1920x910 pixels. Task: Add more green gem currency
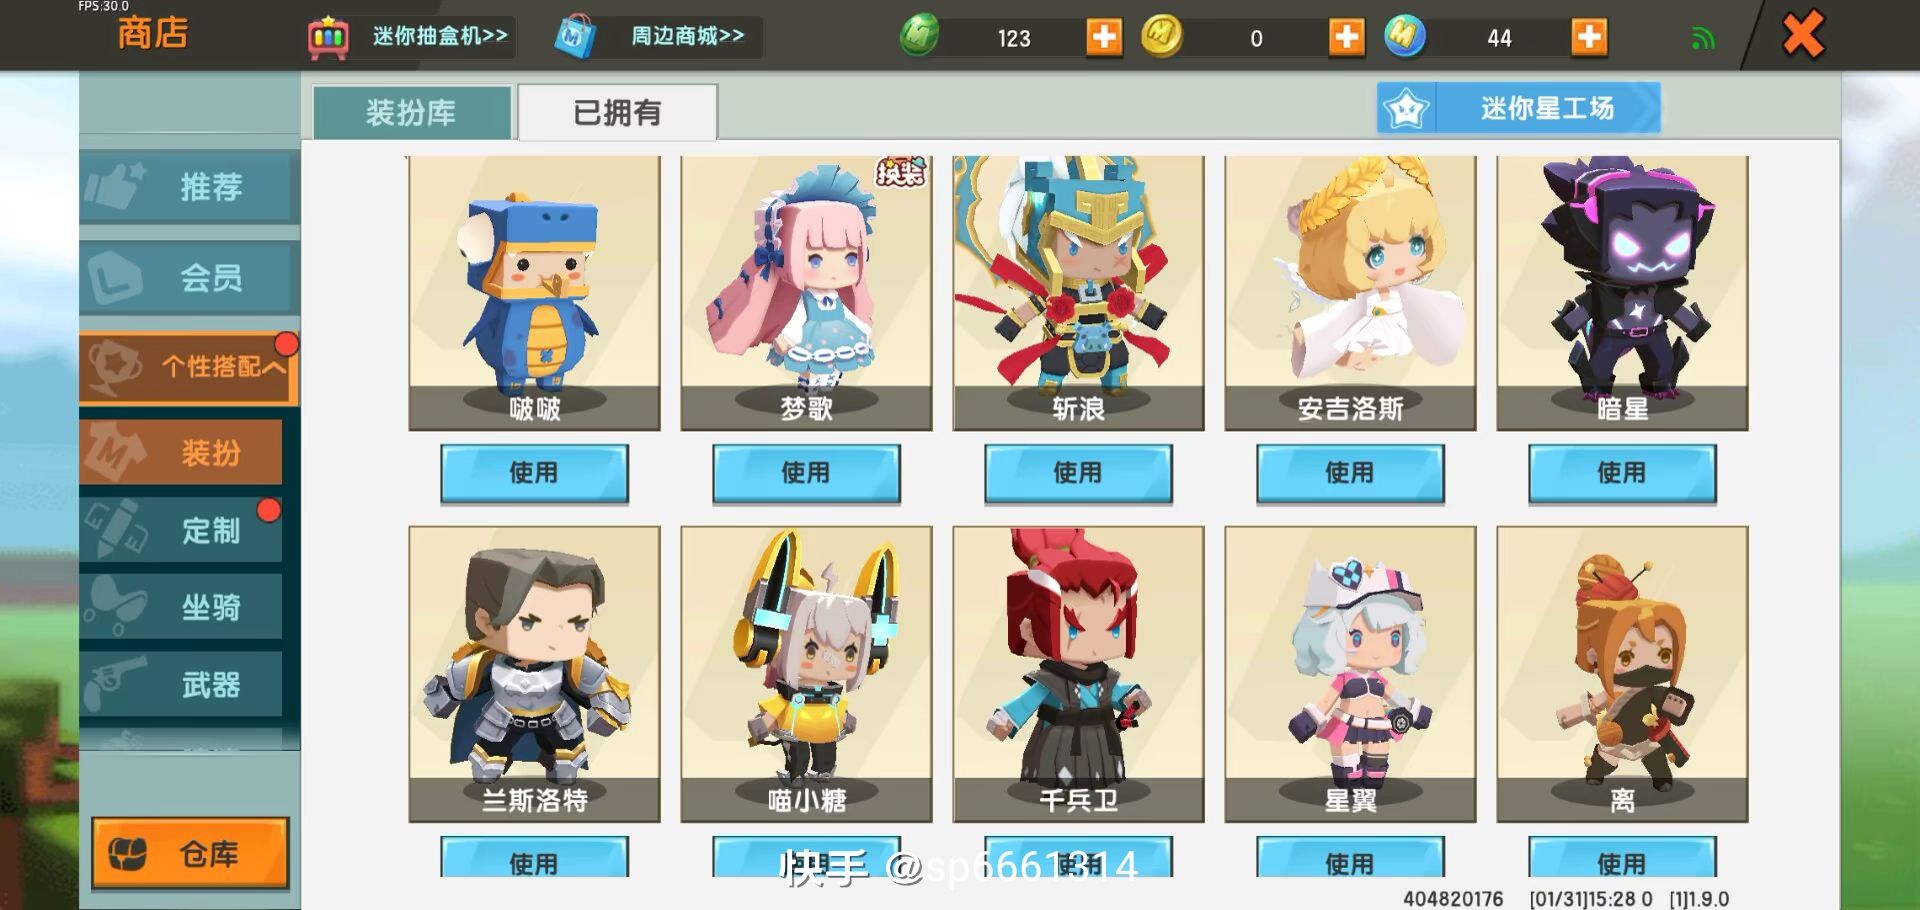coord(1104,37)
